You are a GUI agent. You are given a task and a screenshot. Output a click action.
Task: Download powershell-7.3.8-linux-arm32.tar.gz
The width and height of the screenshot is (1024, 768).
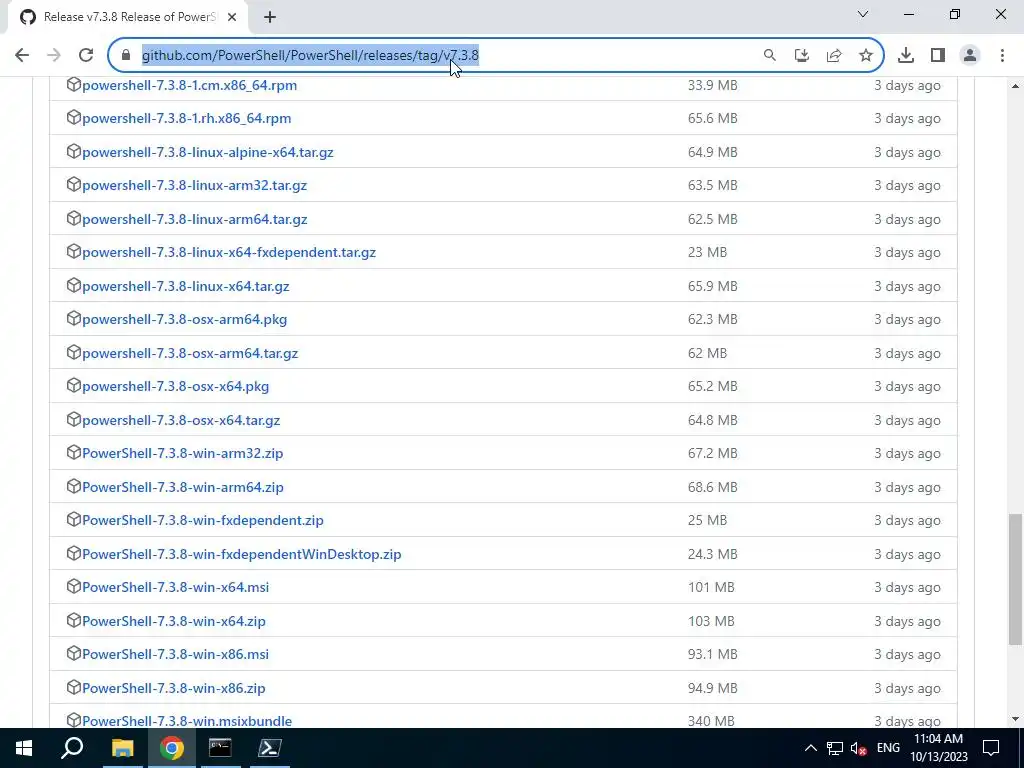195,185
